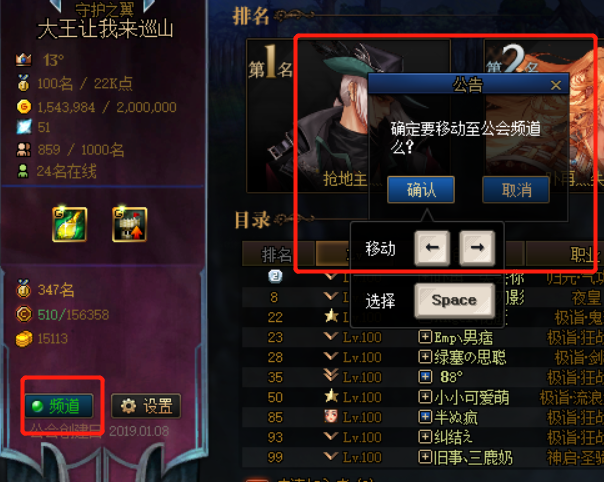Screen dimensions: 604x482
Task: Expand the plus box beside 绿塞の思聪
Action: (425, 357)
